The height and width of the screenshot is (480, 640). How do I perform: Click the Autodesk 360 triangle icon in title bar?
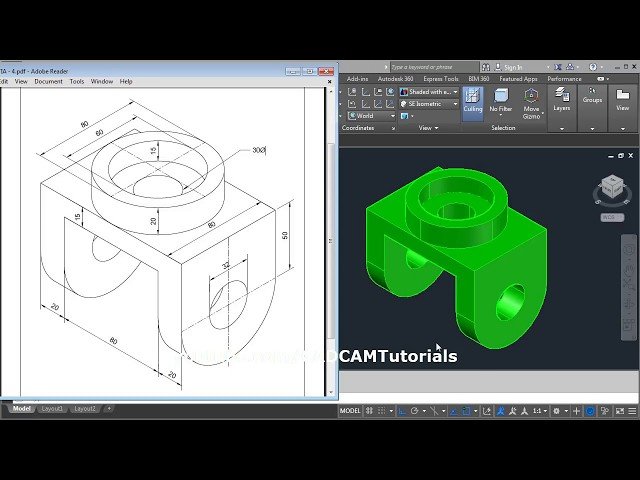pos(570,67)
